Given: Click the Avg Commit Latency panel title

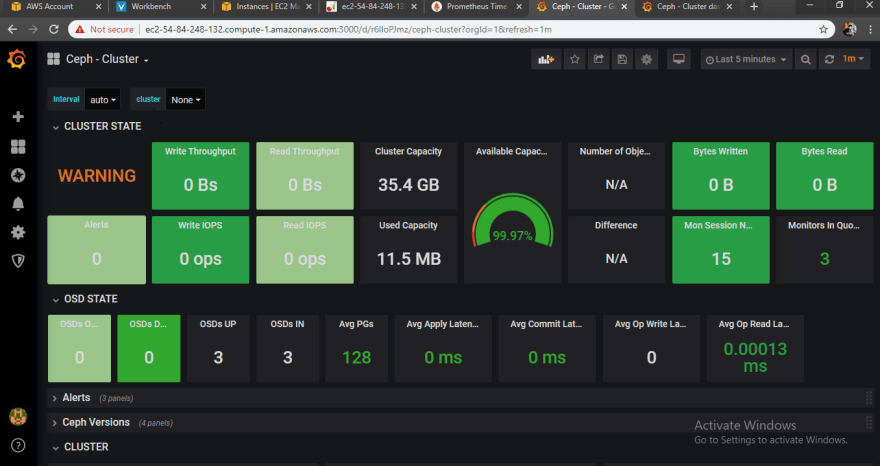Looking at the screenshot, I should click(546, 324).
